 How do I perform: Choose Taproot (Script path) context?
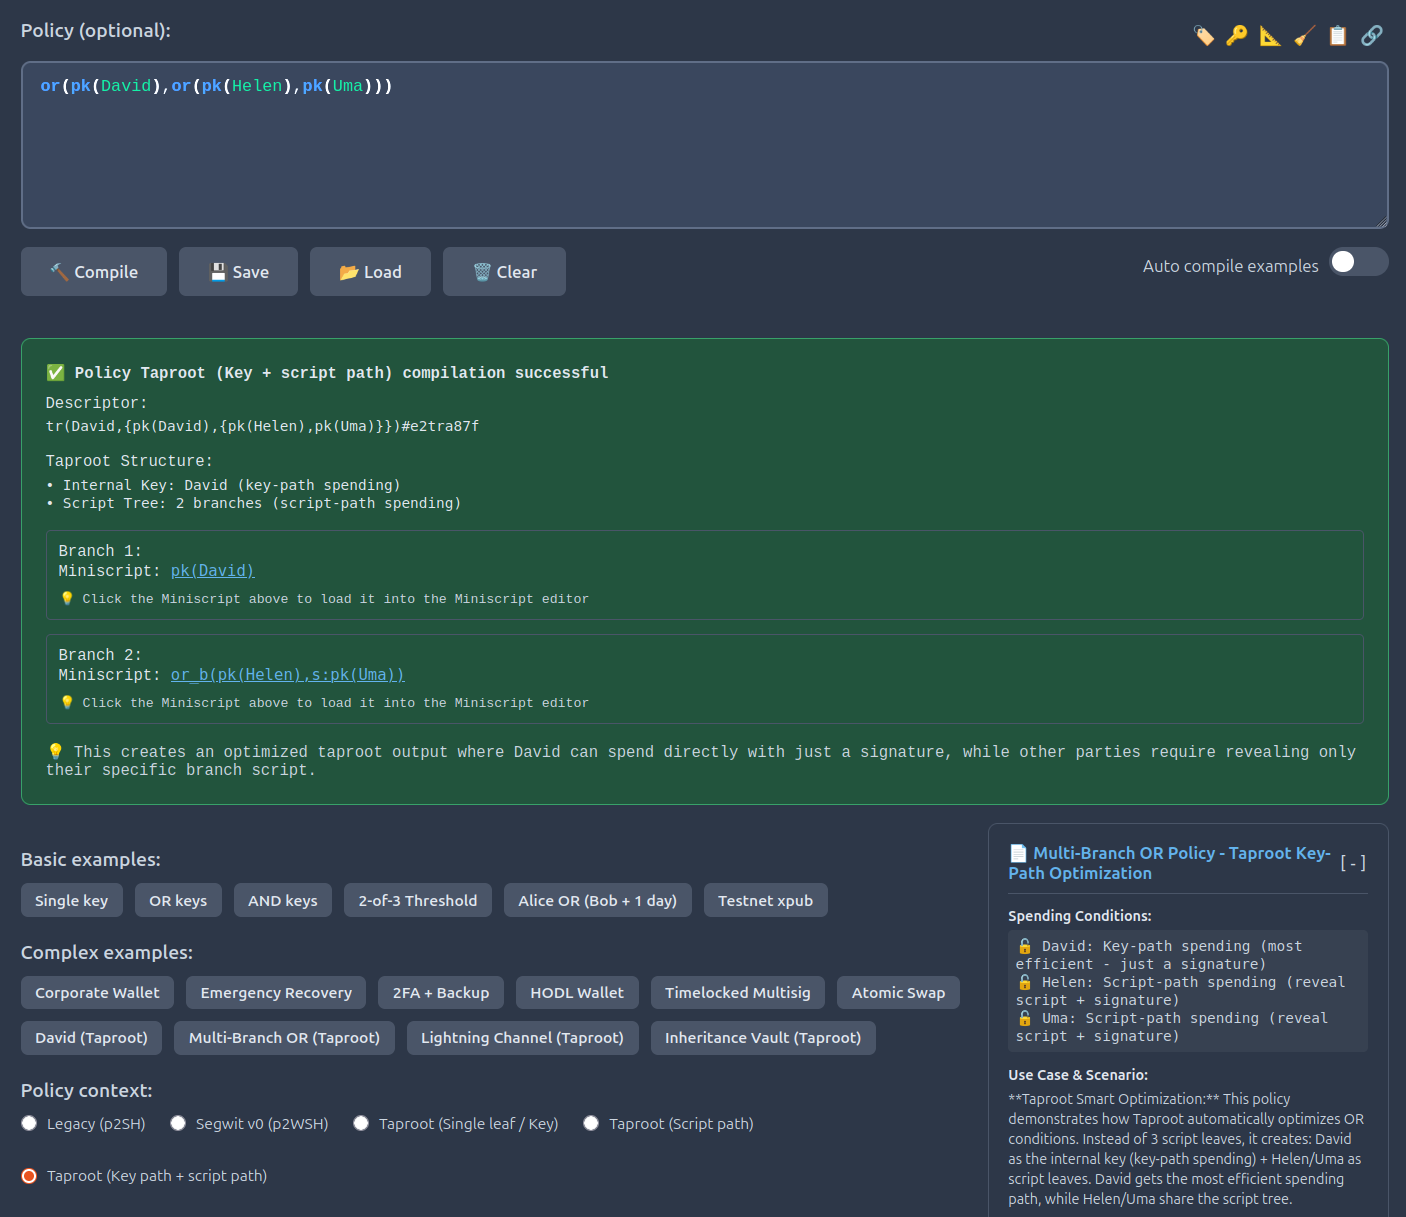pyautogui.click(x=592, y=1124)
